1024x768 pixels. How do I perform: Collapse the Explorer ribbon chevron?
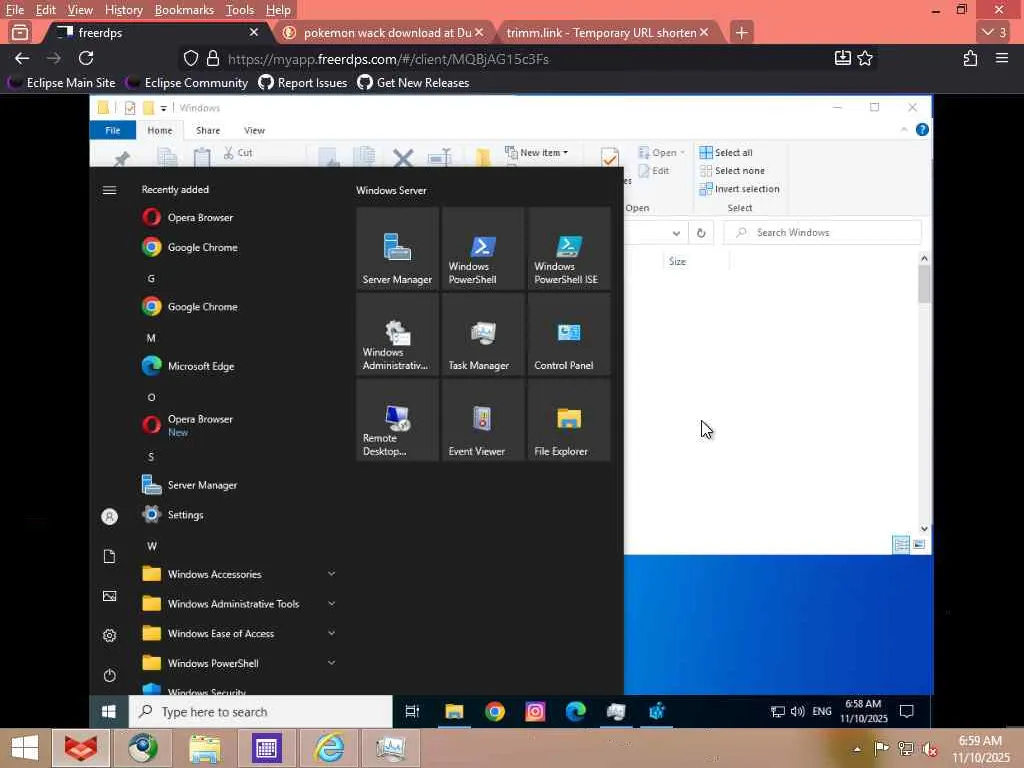tap(904, 130)
